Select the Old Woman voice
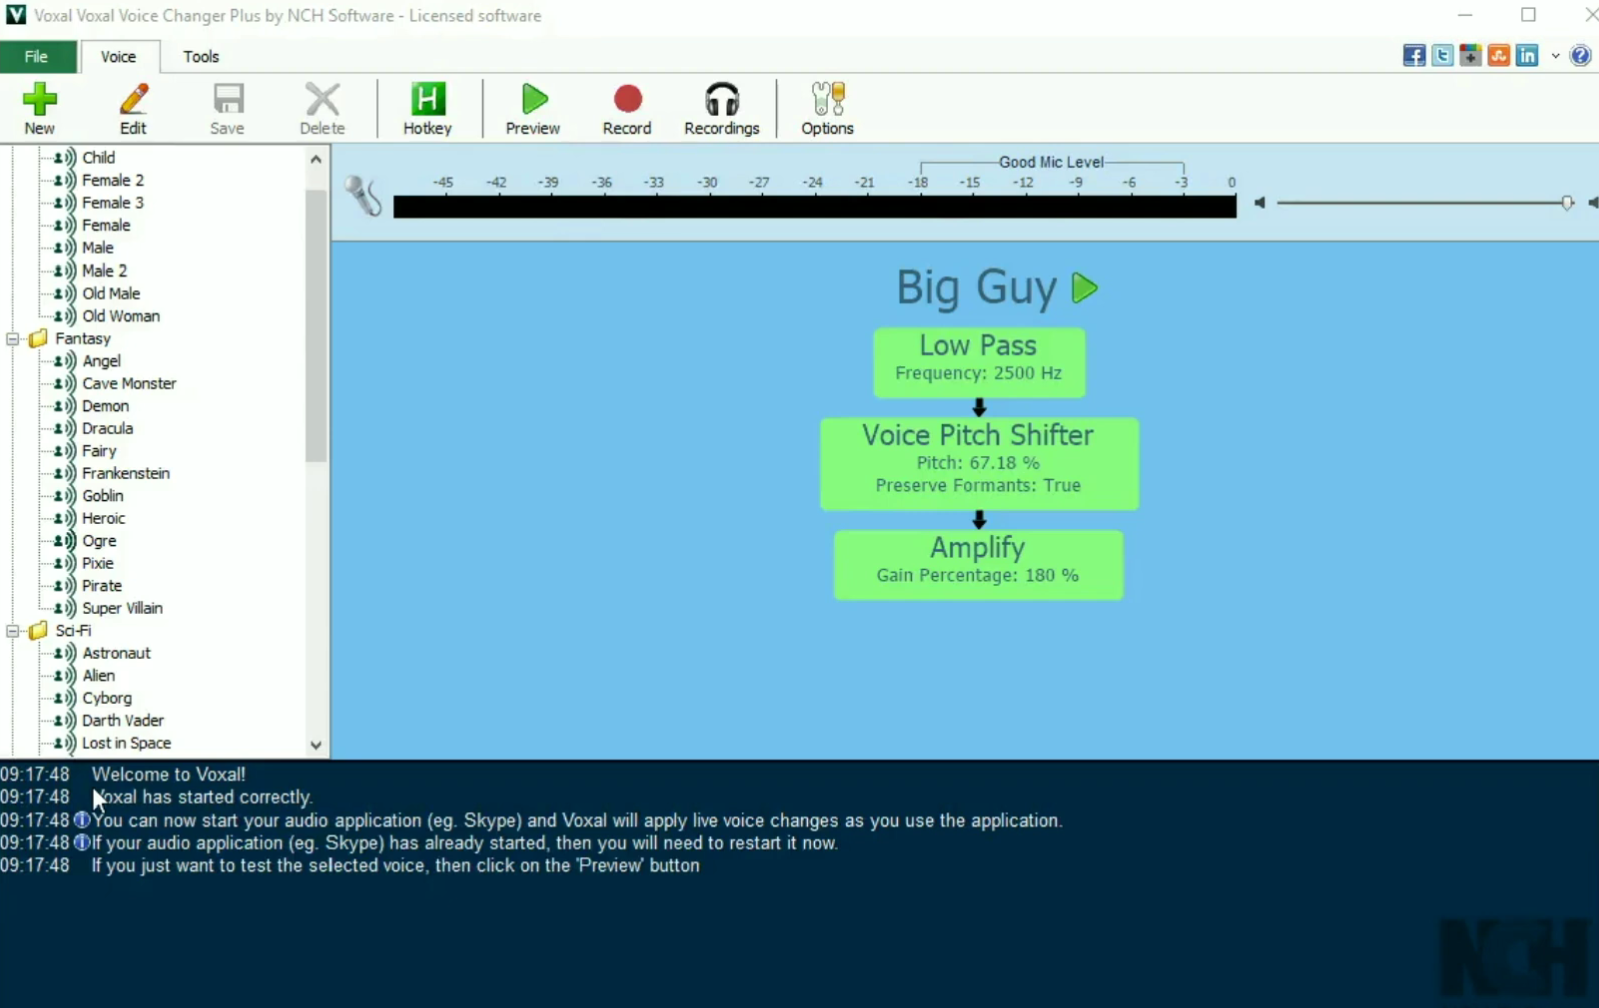This screenshot has width=1599, height=1008. click(x=121, y=316)
